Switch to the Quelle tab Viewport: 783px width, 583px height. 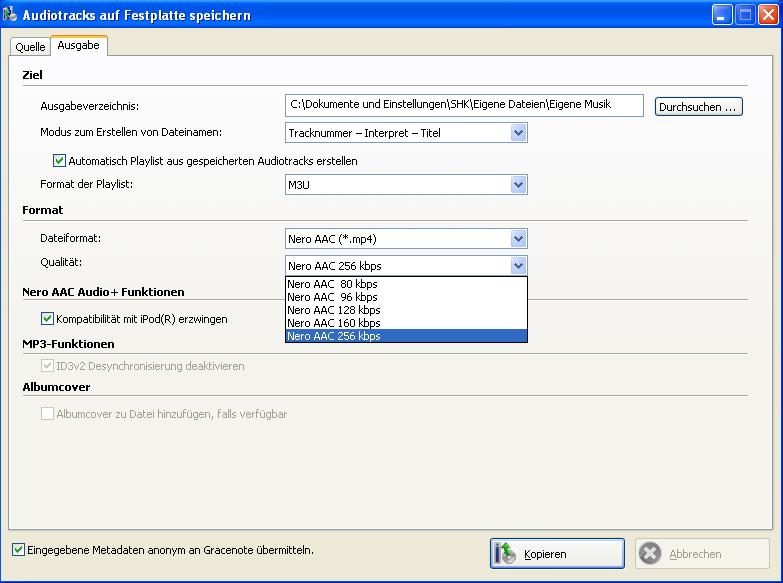click(x=30, y=46)
